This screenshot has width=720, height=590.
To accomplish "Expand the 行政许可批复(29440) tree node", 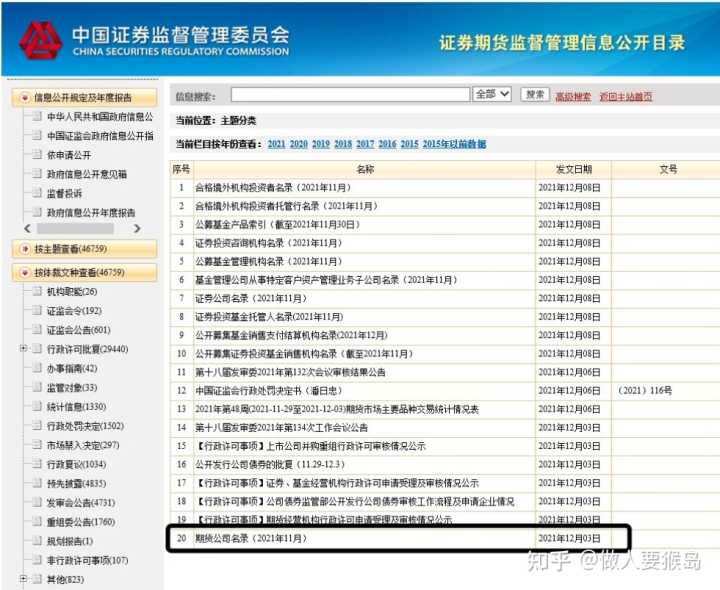I will [x=23, y=349].
